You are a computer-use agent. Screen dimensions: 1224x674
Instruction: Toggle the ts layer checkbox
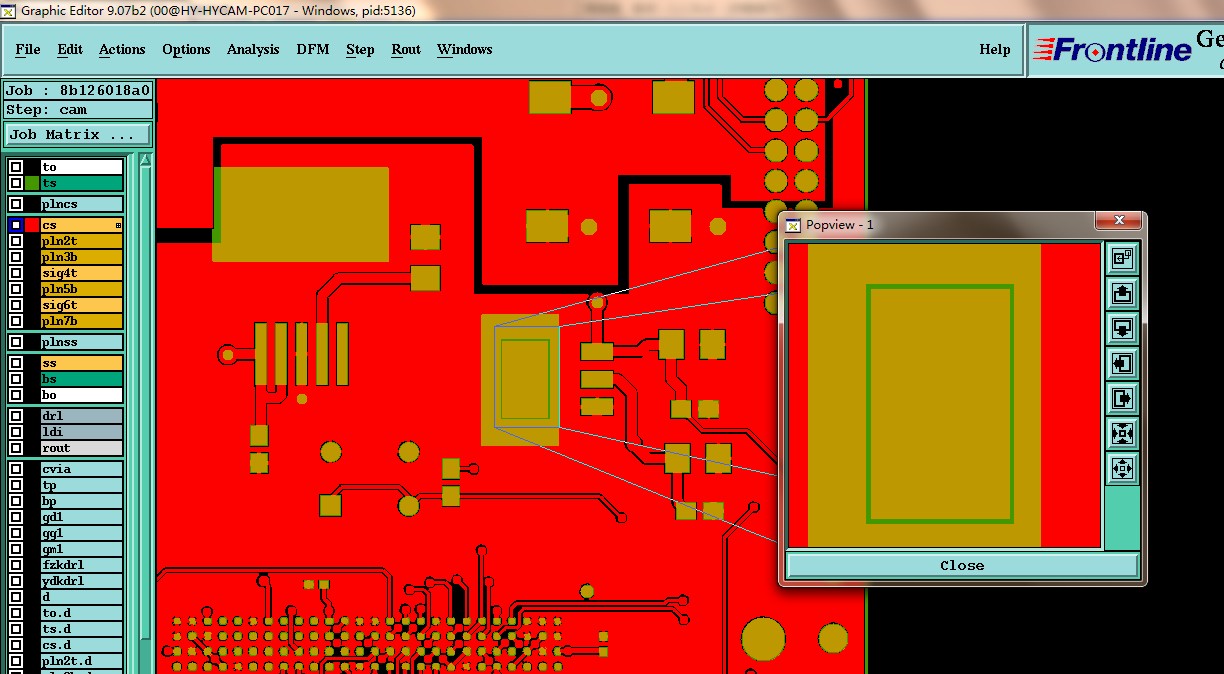pyautogui.click(x=16, y=183)
